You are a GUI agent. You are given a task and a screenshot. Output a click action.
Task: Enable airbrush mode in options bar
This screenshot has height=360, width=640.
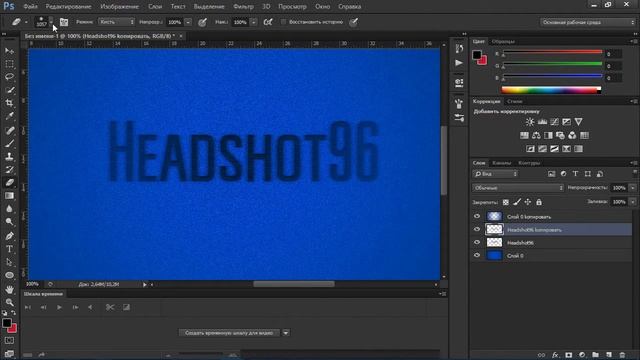pyautogui.click(x=268, y=22)
